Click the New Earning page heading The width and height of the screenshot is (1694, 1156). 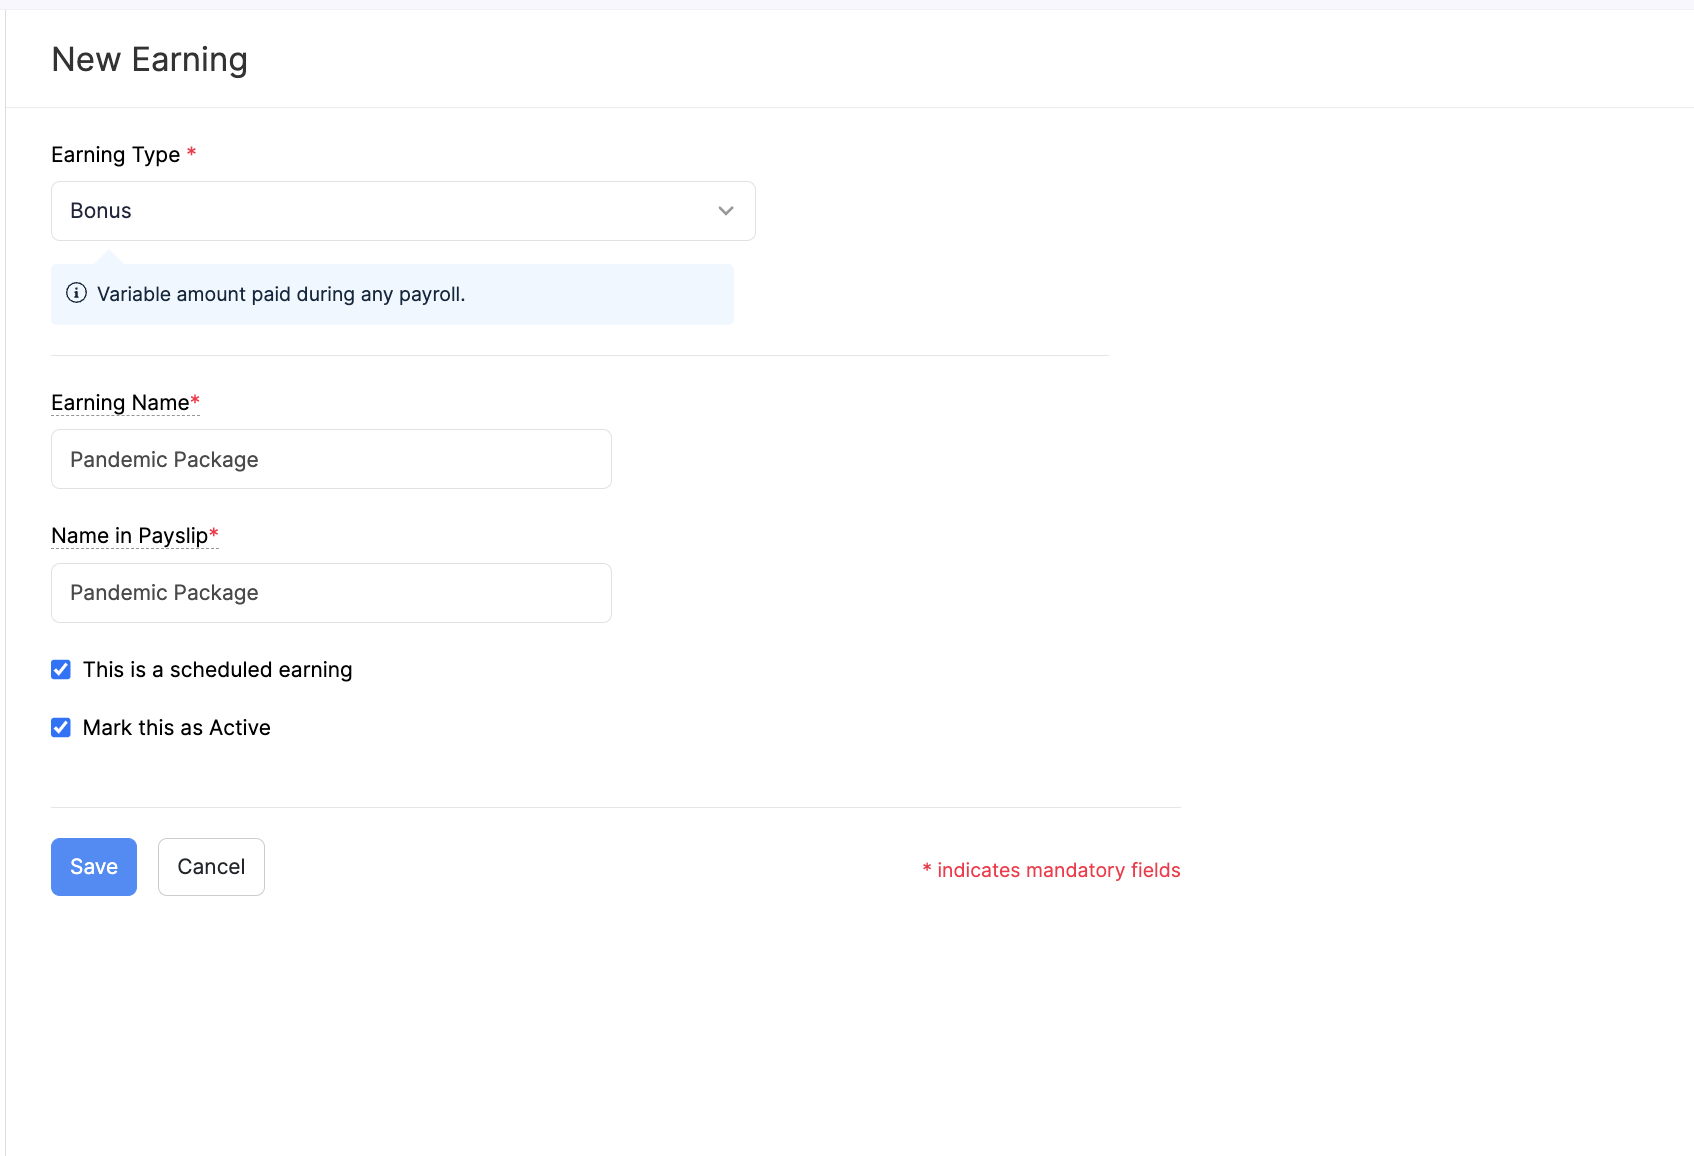tap(149, 60)
